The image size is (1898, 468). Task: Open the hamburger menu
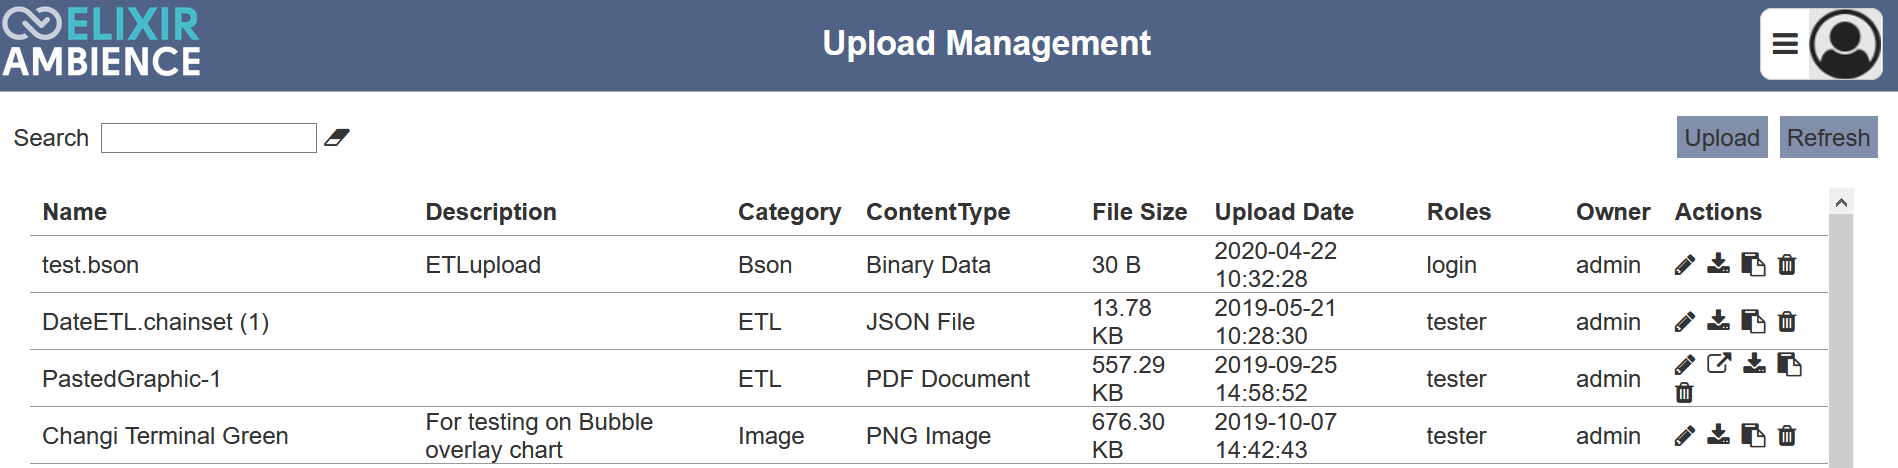click(1785, 44)
